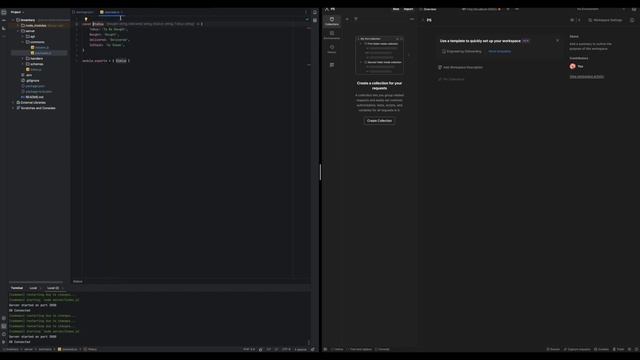
Task: Switch to the first editor tab in IDE
Action: (84, 12)
